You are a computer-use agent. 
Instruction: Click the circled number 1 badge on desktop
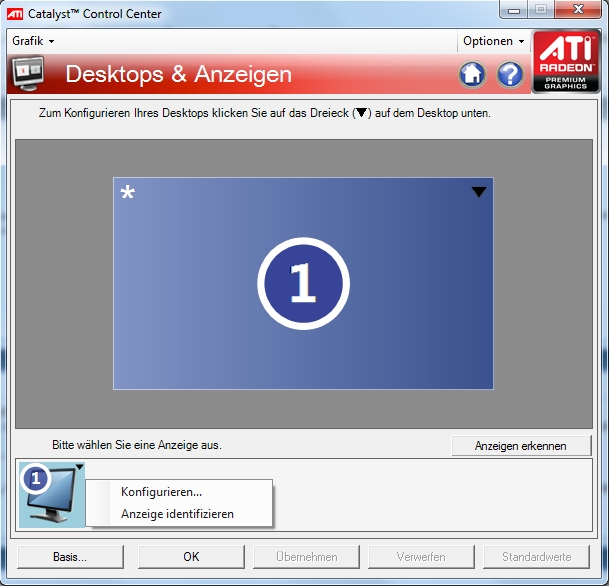303,283
